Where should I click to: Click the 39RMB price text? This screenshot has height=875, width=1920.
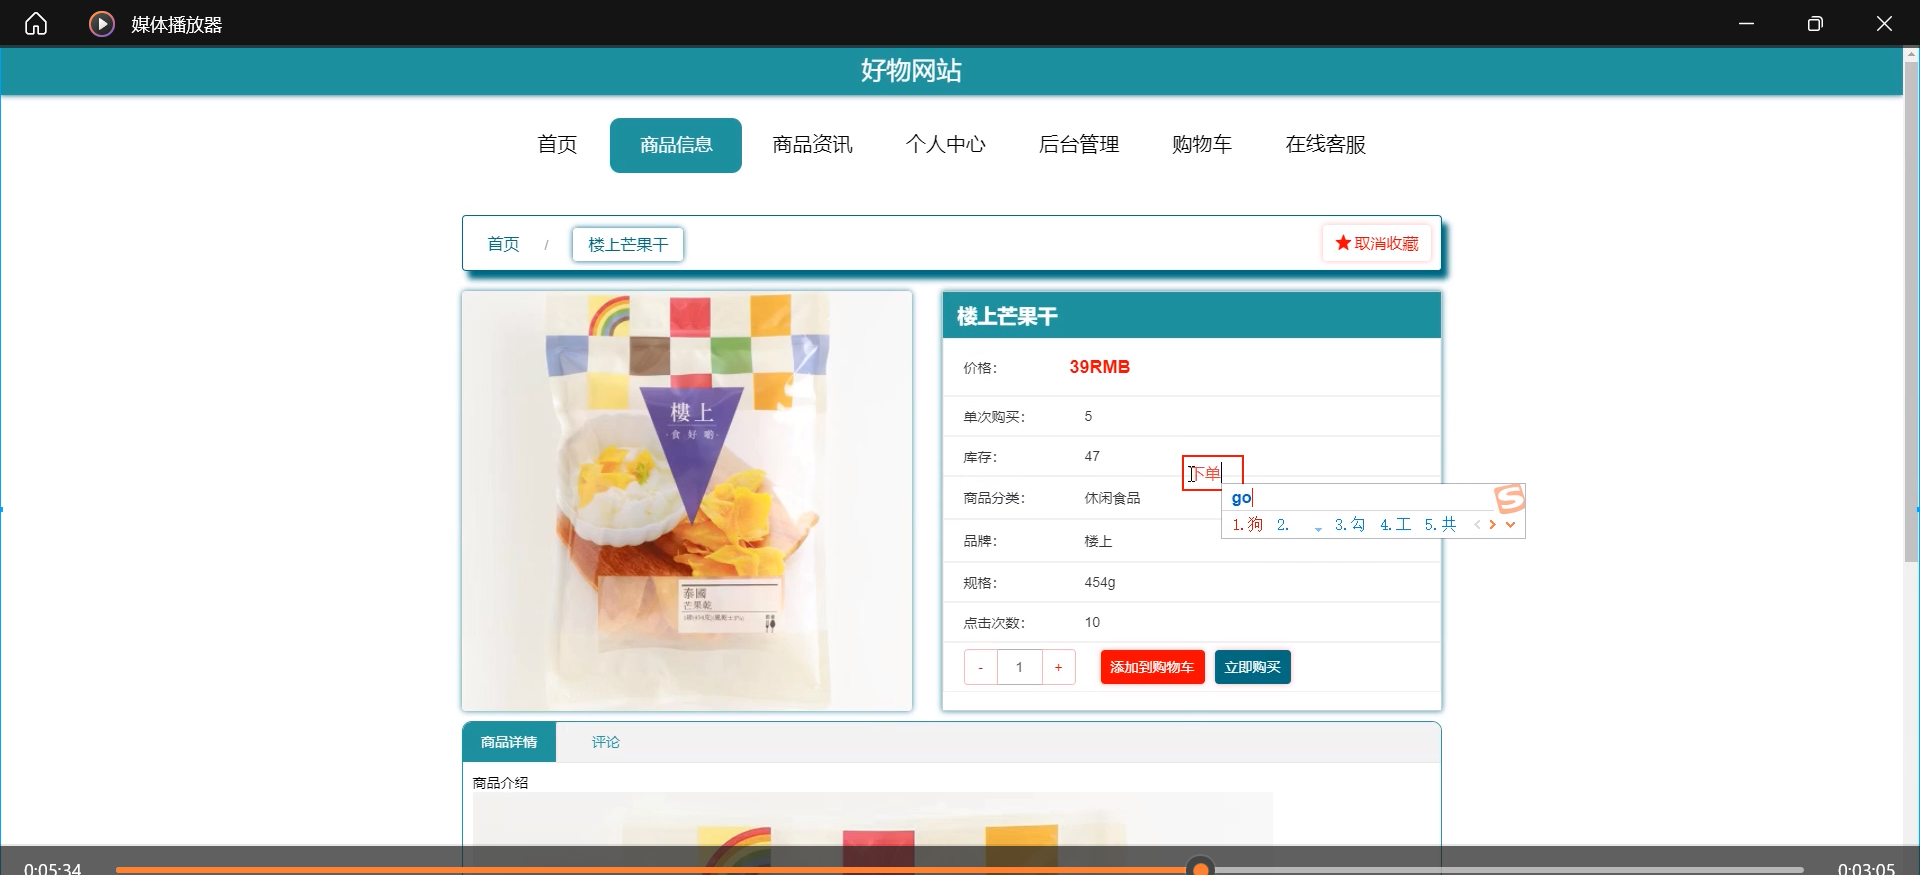click(x=1099, y=367)
